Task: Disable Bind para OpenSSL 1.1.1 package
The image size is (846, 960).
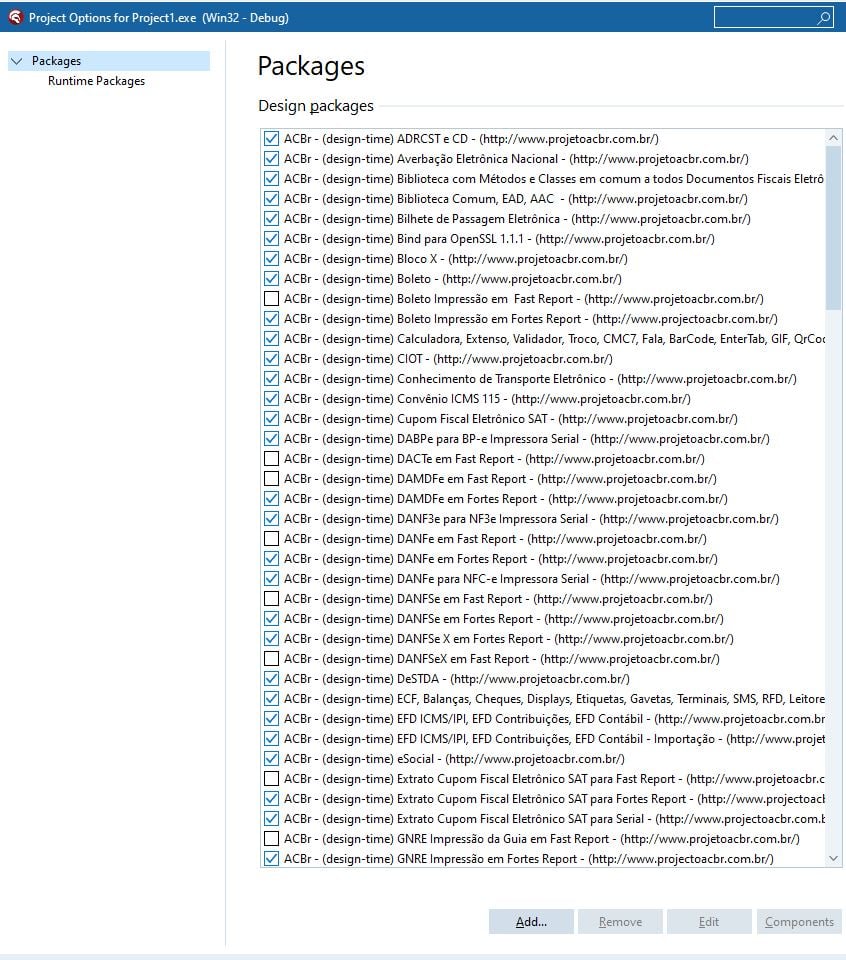Action: [271, 239]
